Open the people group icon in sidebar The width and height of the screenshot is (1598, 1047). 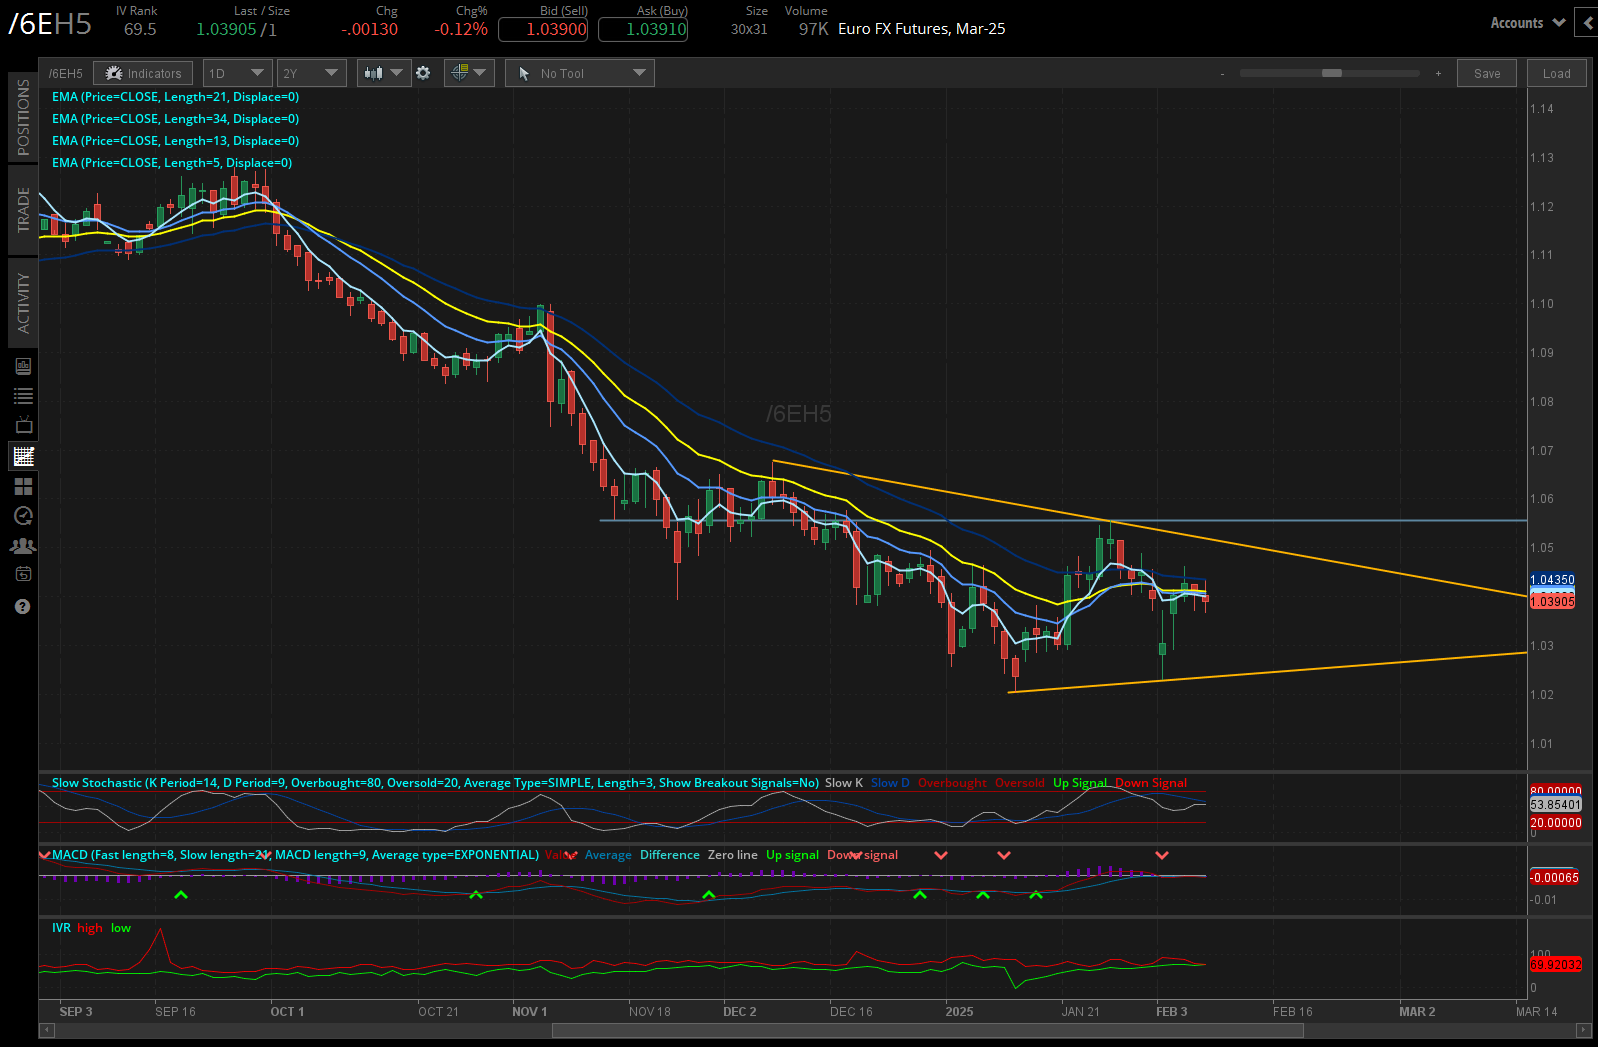(23, 546)
